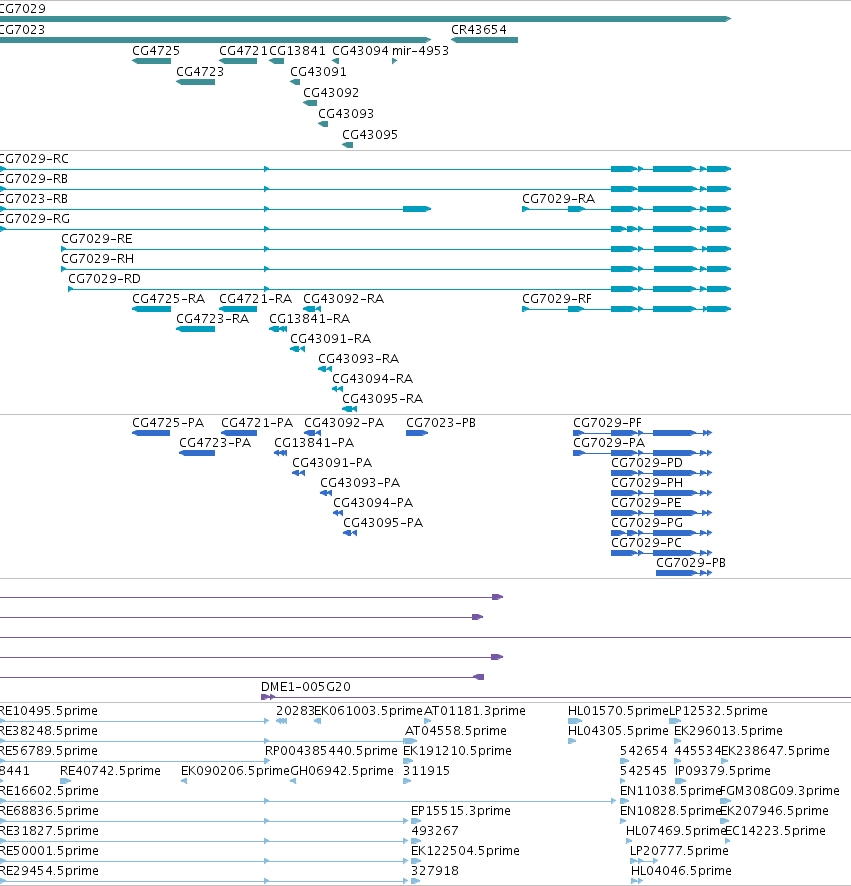Image resolution: width=851 pixels, height=886 pixels.
Task: Select protein CG7029-PD
Action: click(x=662, y=473)
